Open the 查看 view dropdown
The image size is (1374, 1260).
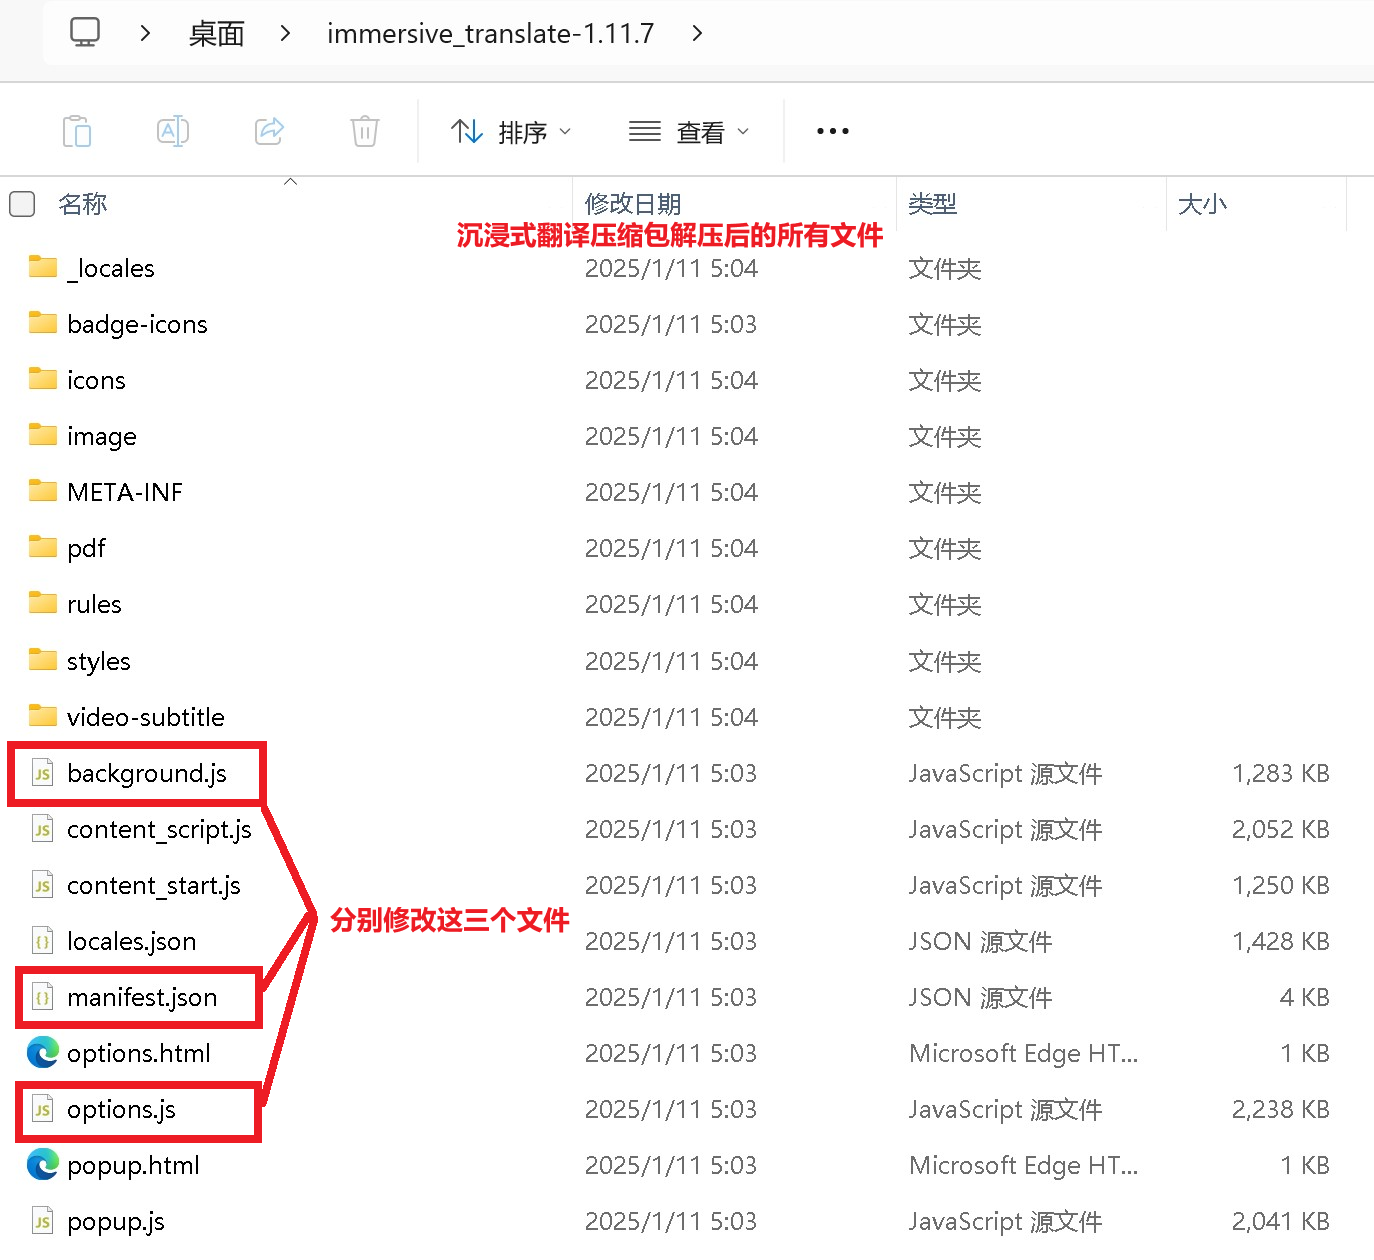point(689,132)
